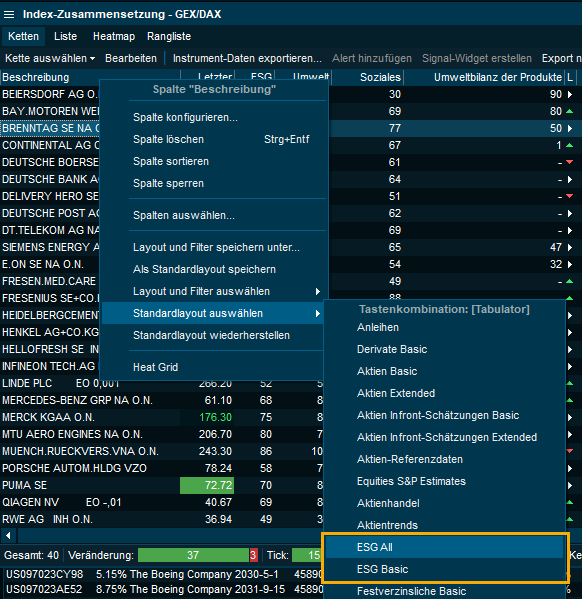The width and height of the screenshot is (582, 599).
Task: Click the Gesamt: 40 status entry
Action: (x=31, y=555)
